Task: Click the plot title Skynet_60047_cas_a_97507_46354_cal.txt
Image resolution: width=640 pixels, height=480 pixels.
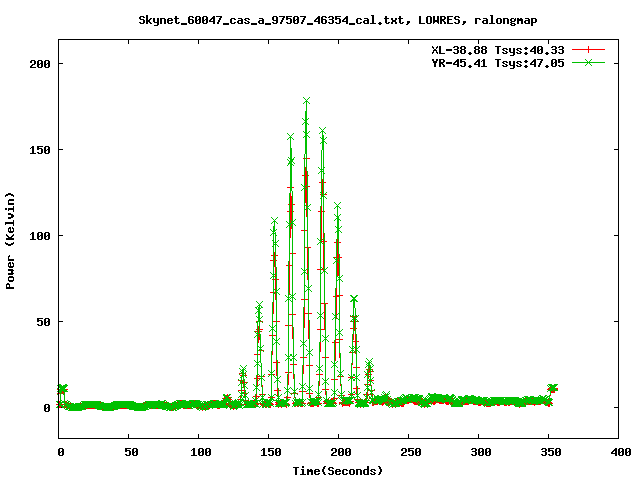Action: pyautogui.click(x=338, y=20)
